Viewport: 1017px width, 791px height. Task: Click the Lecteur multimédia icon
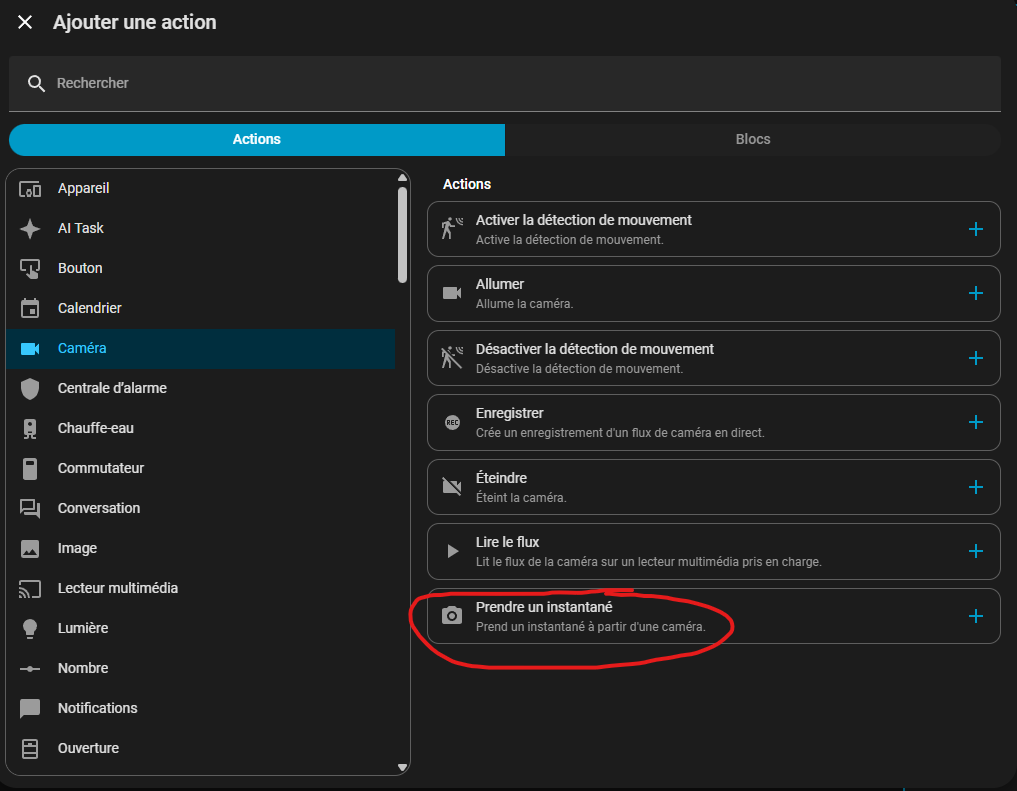[x=30, y=588]
